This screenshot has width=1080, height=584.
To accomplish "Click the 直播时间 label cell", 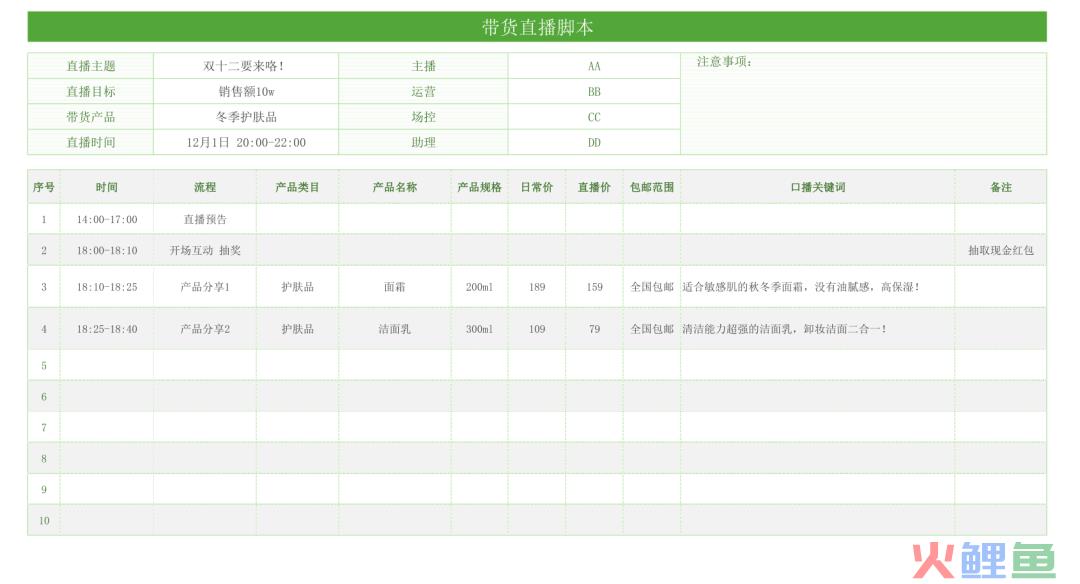I will coord(90,143).
